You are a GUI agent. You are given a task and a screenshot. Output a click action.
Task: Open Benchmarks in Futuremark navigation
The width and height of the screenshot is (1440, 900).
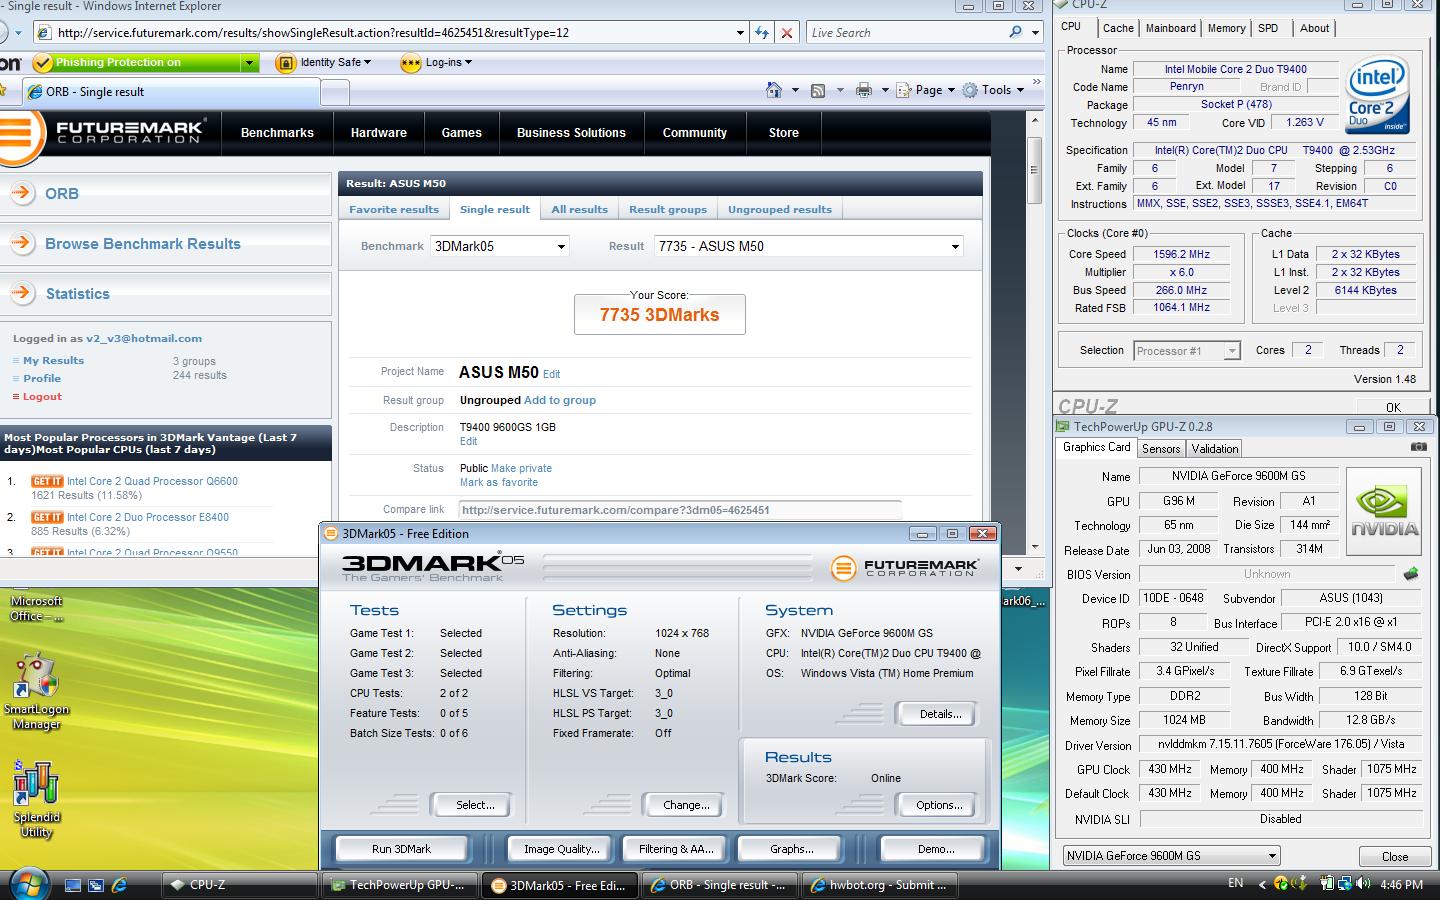coord(277,132)
